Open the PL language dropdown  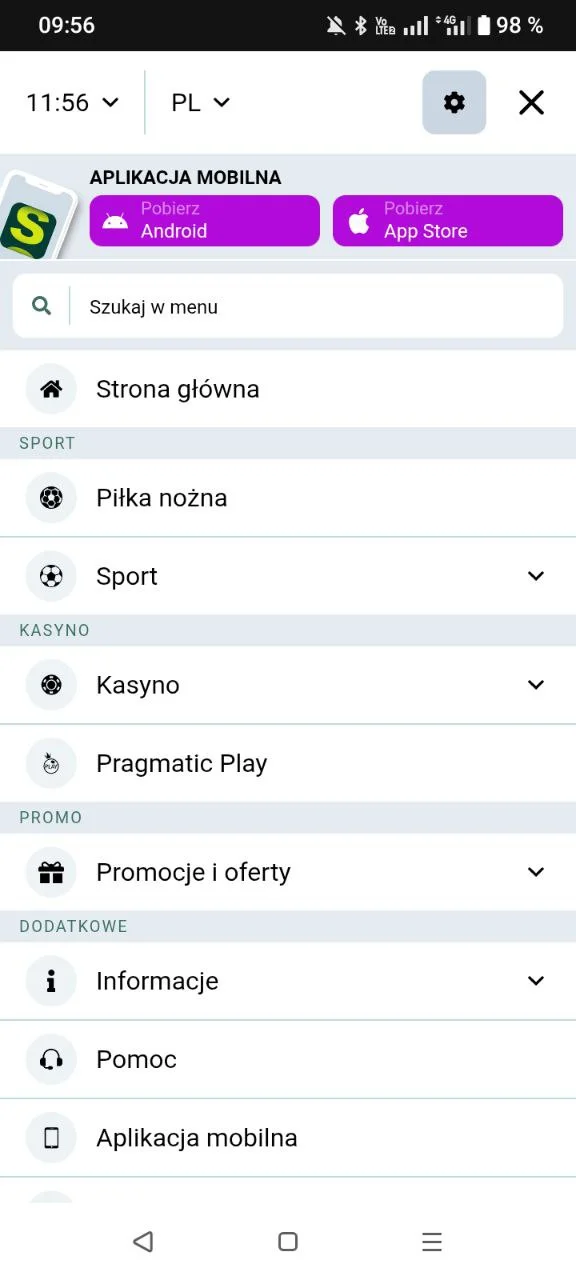click(x=199, y=102)
